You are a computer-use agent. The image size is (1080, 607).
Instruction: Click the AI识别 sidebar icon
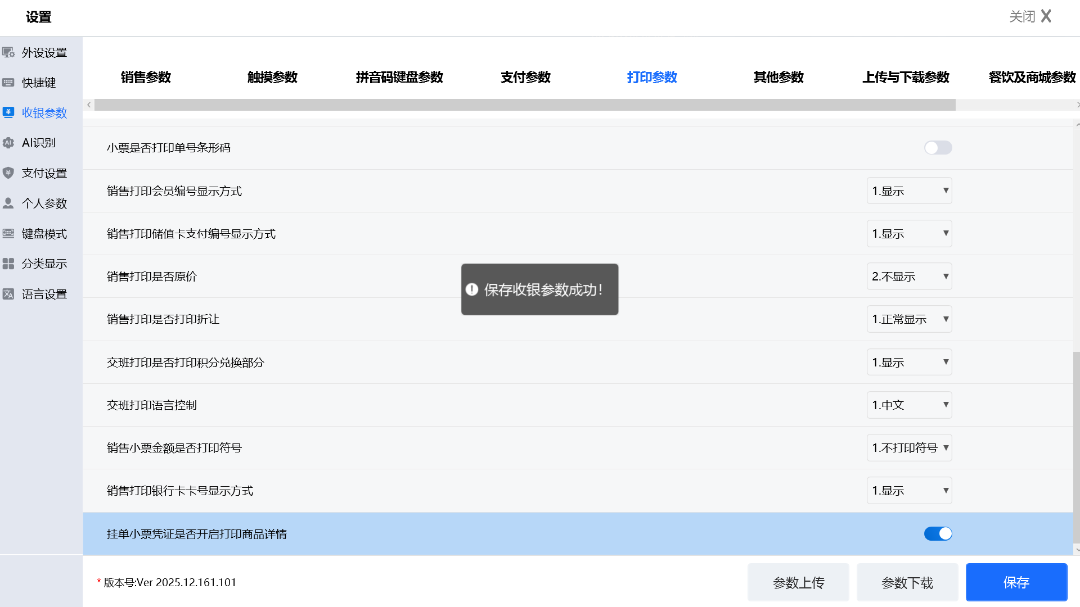(x=9, y=142)
